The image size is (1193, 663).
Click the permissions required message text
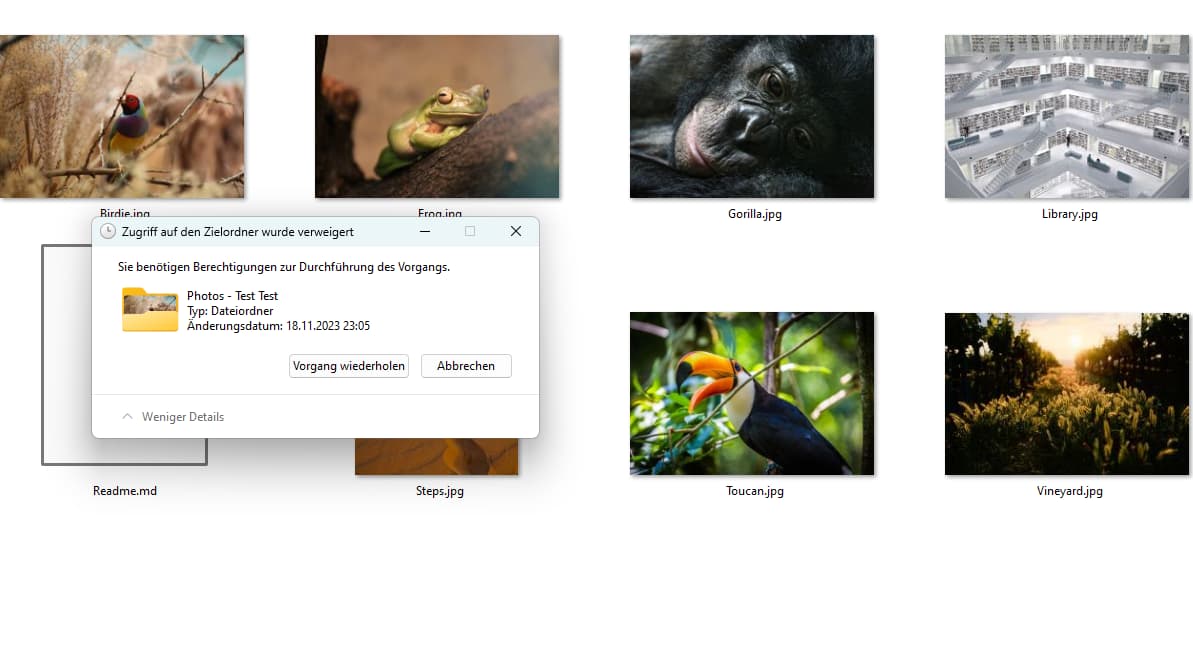pyautogui.click(x=284, y=267)
